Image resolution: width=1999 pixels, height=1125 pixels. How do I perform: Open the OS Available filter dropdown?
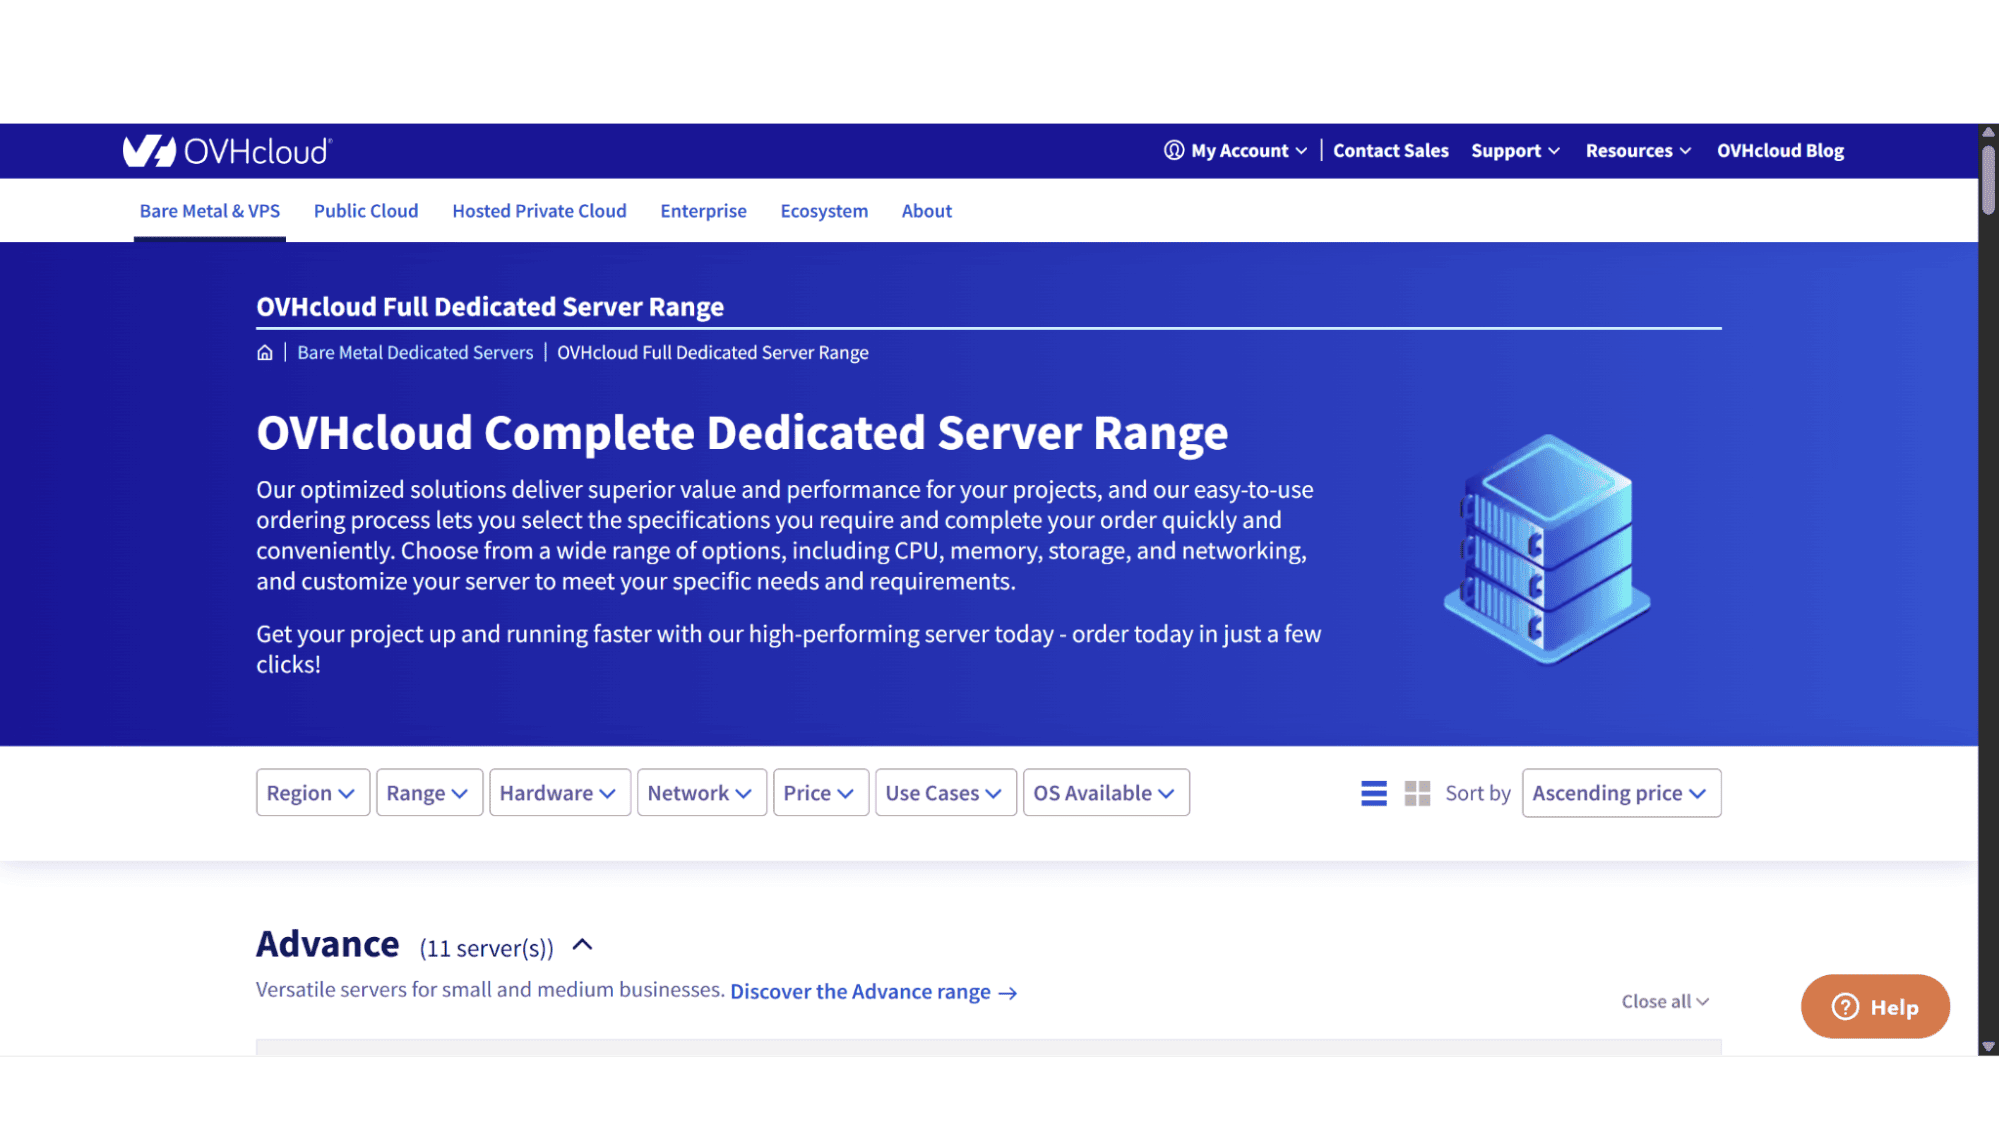tap(1106, 793)
